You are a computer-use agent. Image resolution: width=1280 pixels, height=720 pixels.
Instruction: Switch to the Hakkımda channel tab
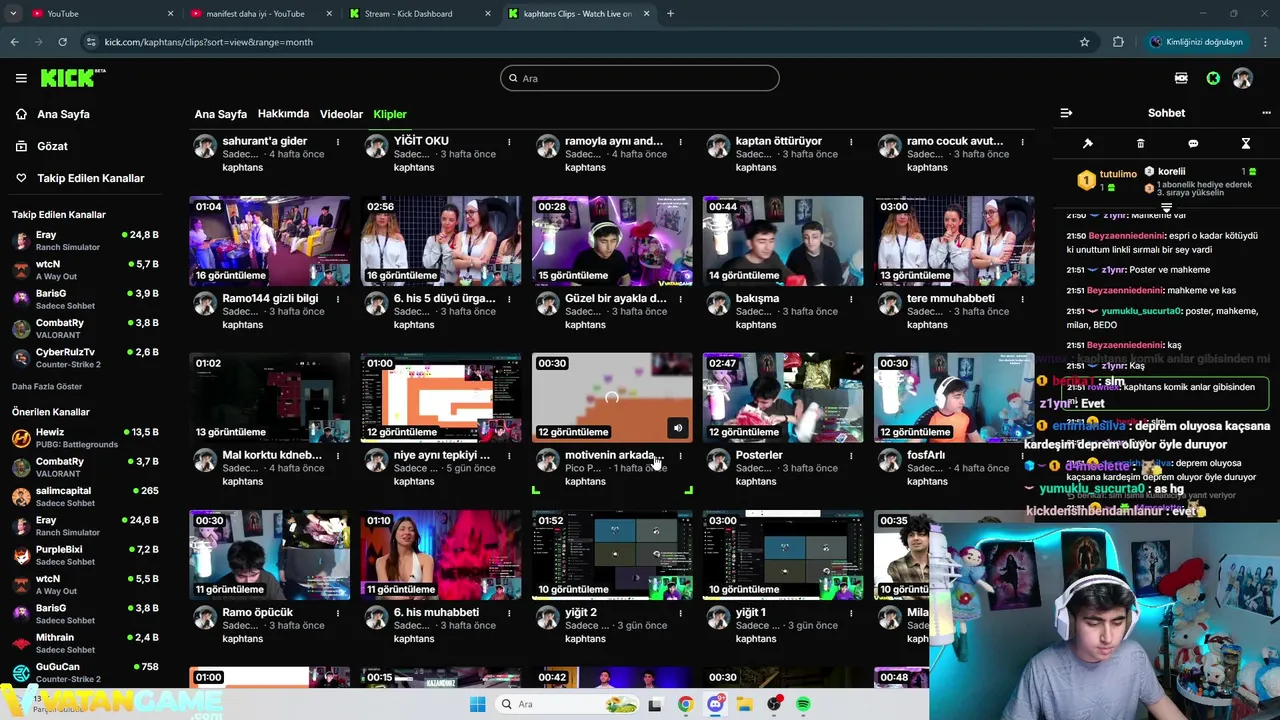(283, 114)
